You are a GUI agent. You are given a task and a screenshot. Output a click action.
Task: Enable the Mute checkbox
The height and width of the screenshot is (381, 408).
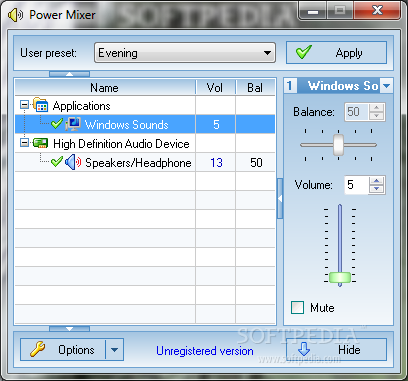click(x=297, y=308)
